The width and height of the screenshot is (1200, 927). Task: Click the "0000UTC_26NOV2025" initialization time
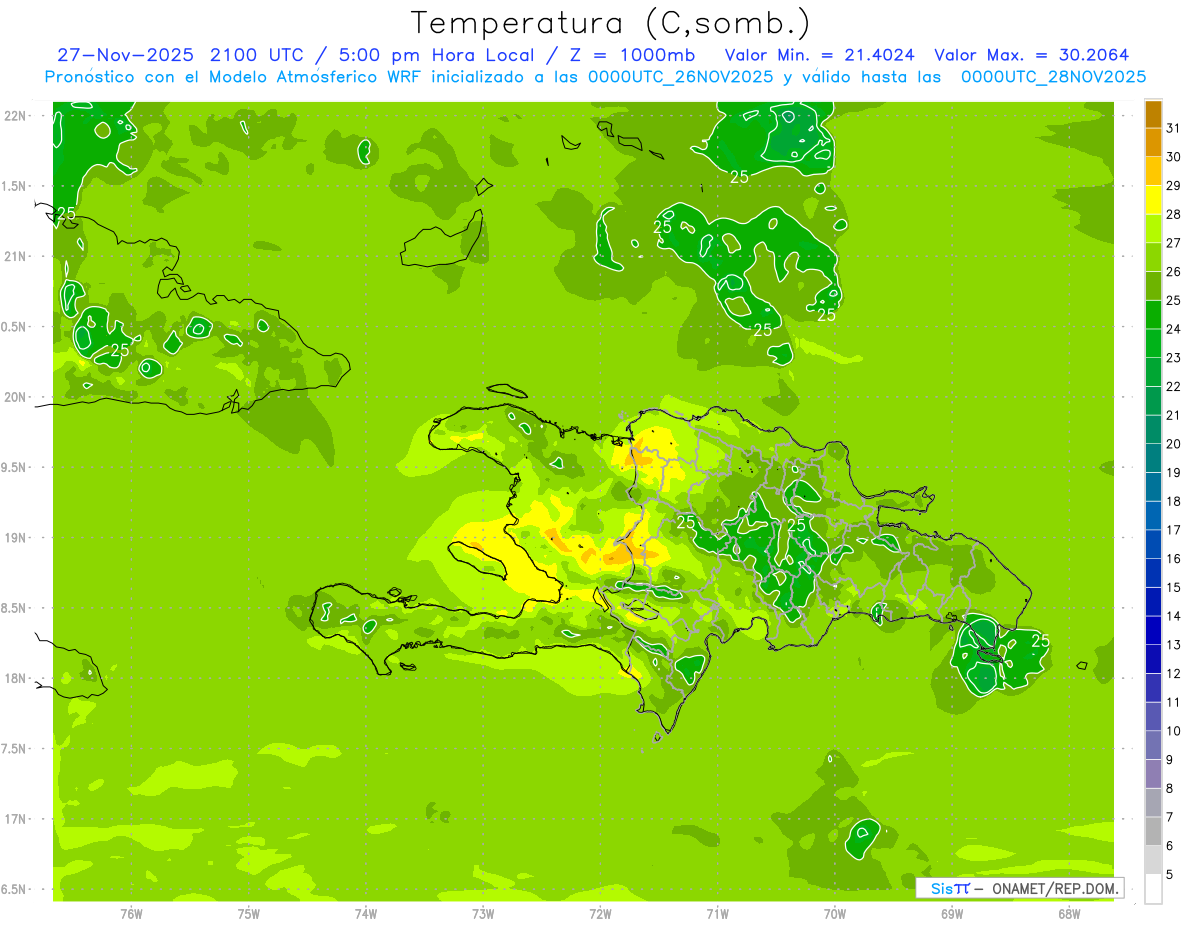[681, 77]
